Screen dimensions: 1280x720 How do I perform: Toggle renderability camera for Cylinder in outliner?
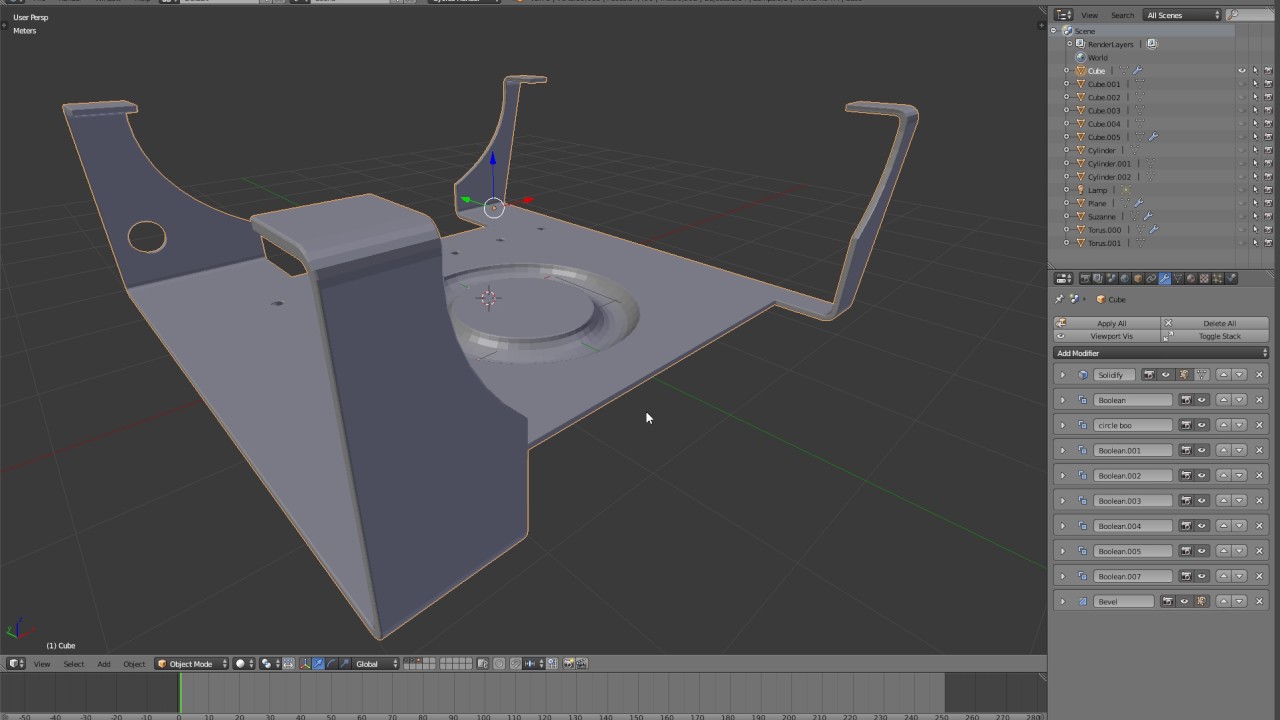(x=1268, y=150)
